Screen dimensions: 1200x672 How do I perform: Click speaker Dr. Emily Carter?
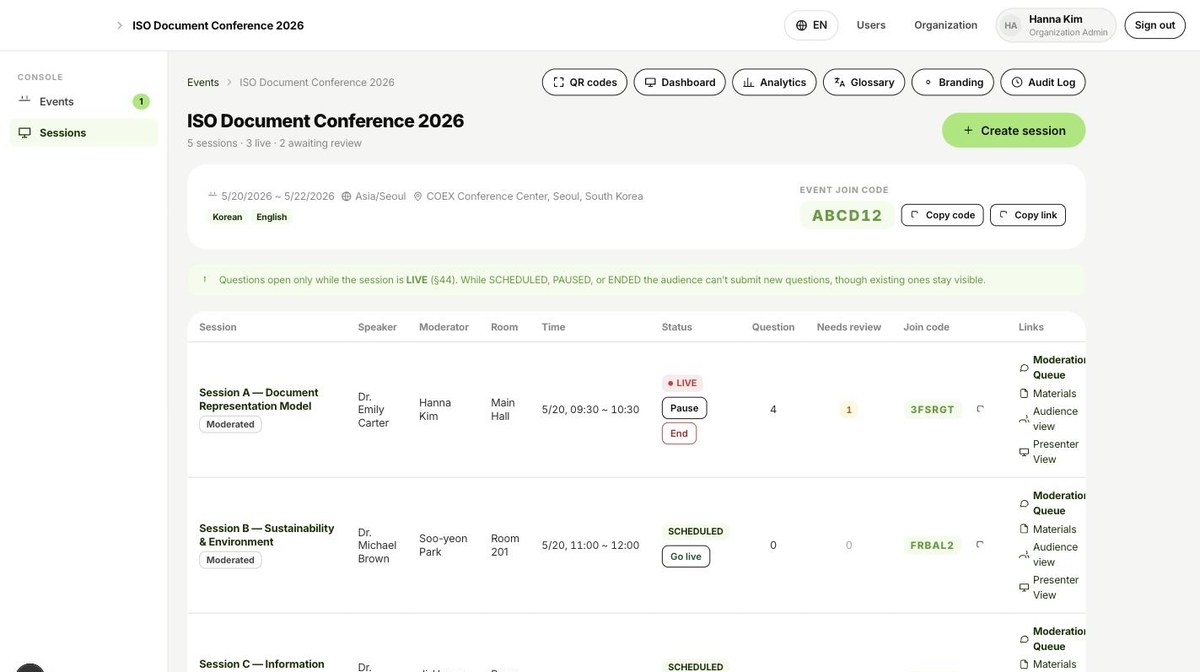(x=371, y=410)
